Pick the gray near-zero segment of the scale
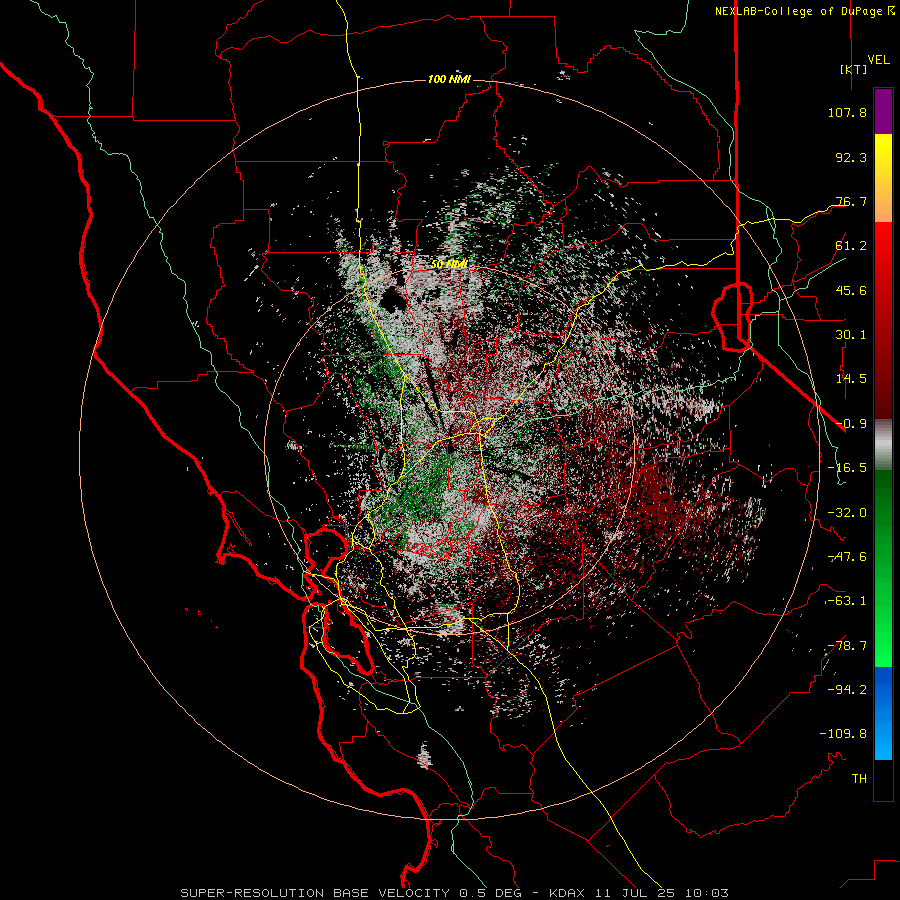This screenshot has height=900, width=900. tap(883, 445)
